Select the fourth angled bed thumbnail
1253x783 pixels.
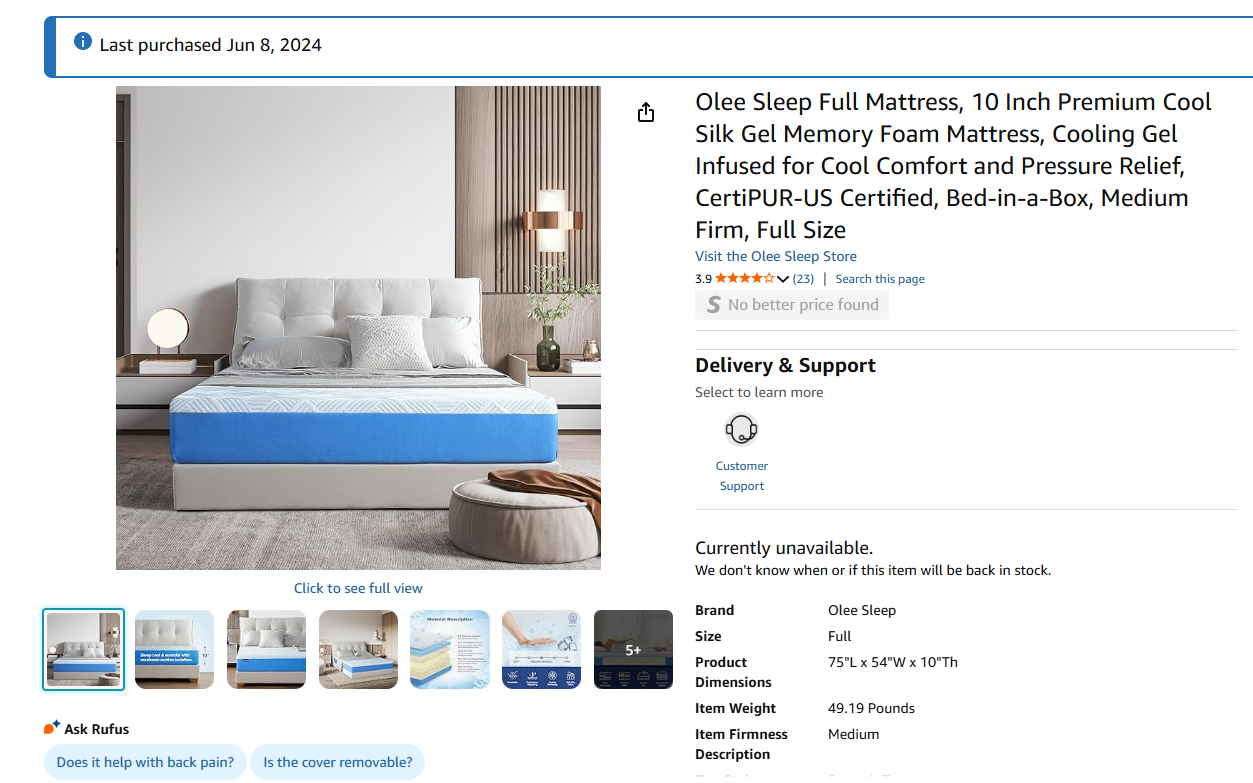point(358,649)
